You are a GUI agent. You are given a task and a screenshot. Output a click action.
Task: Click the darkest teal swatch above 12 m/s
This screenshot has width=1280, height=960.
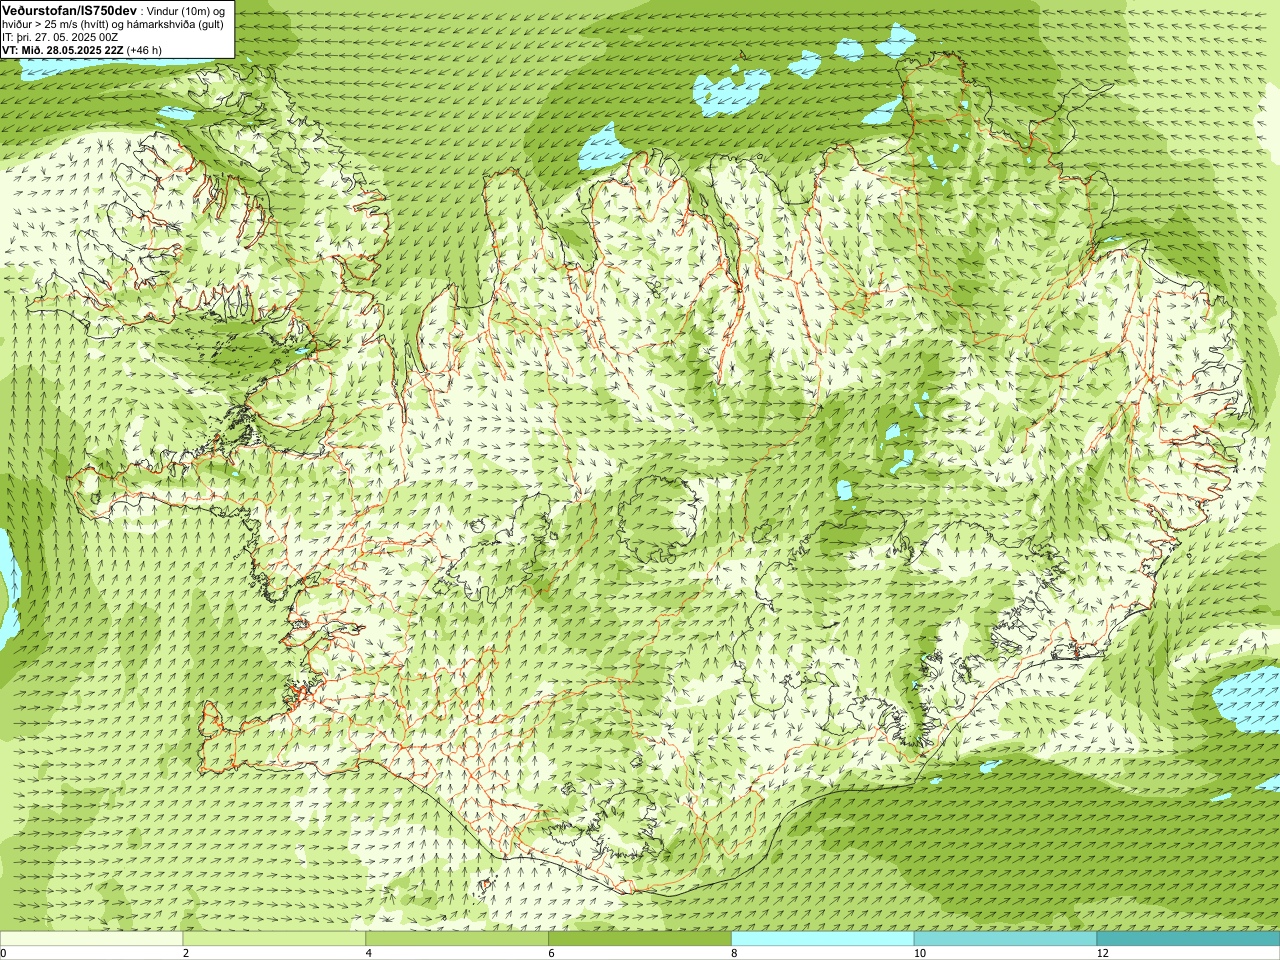pos(1188,939)
